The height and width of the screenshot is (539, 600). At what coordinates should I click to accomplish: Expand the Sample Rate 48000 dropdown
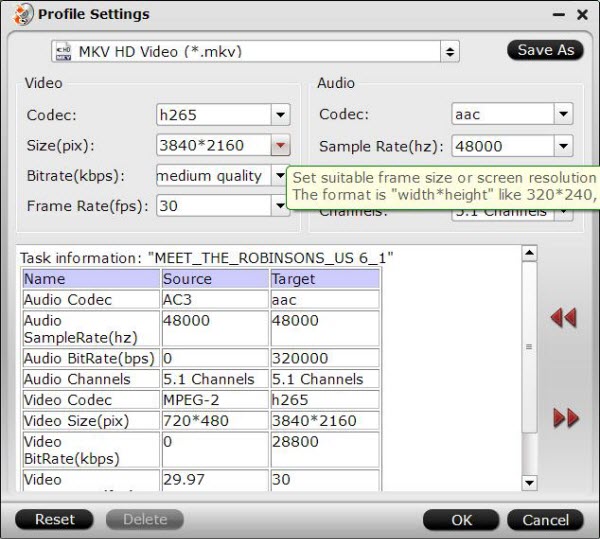563,146
